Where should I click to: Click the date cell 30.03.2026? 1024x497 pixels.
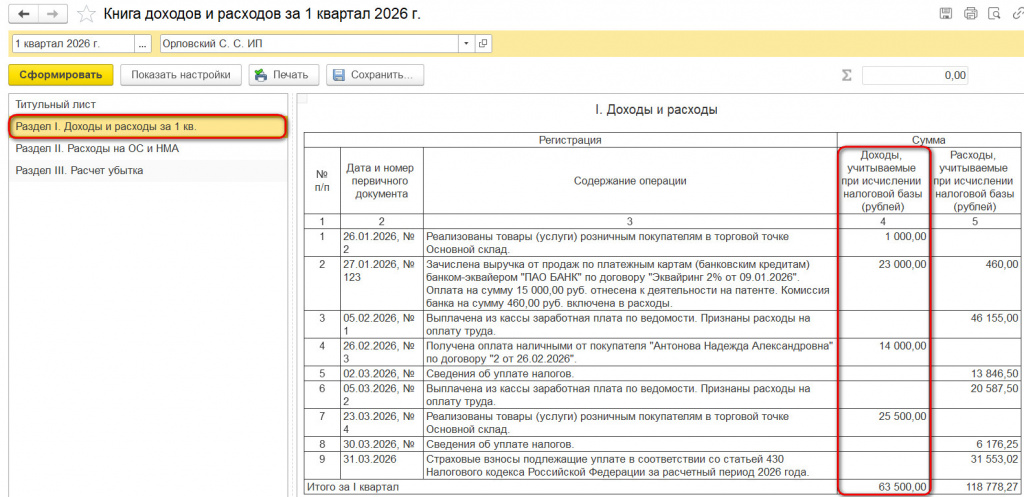click(382, 444)
